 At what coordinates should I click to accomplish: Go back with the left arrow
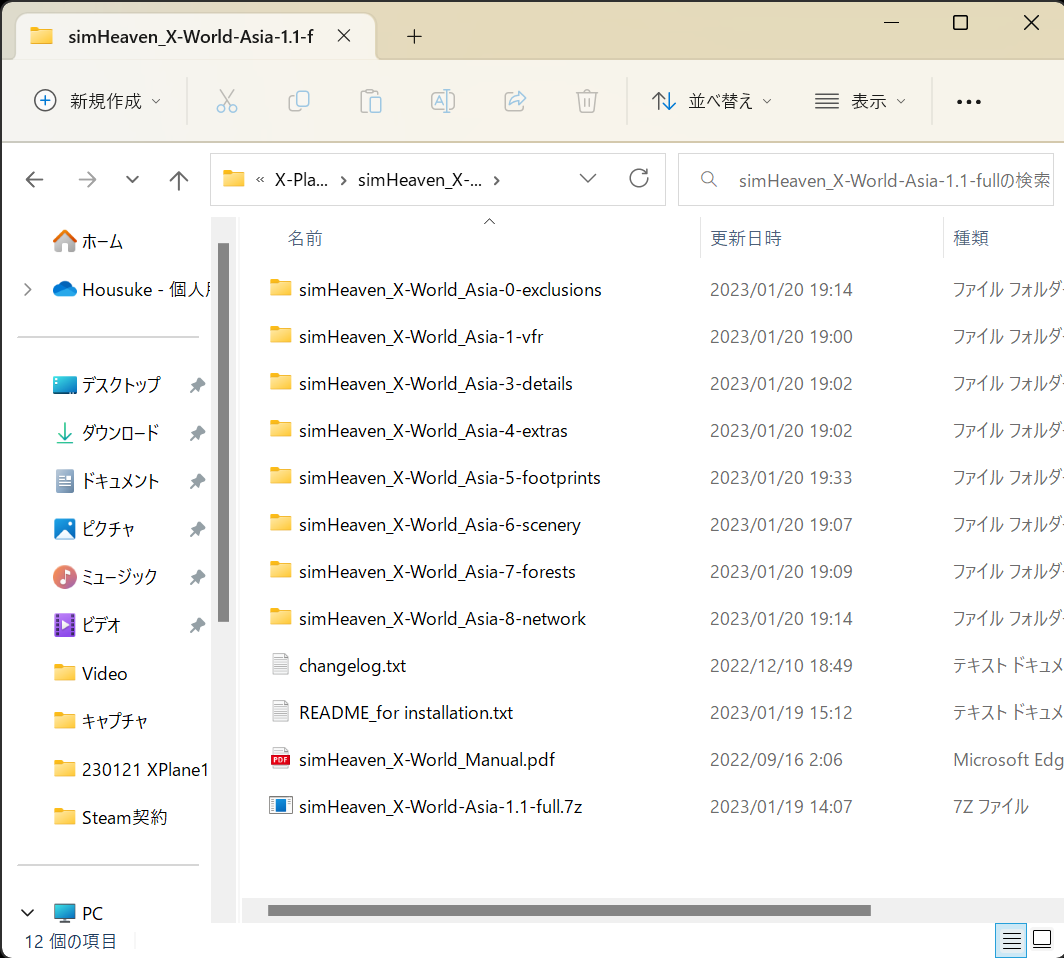pos(34,180)
